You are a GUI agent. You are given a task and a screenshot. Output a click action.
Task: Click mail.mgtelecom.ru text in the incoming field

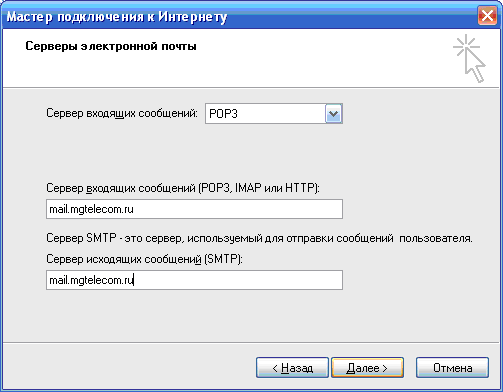pyautogui.click(x=91, y=209)
